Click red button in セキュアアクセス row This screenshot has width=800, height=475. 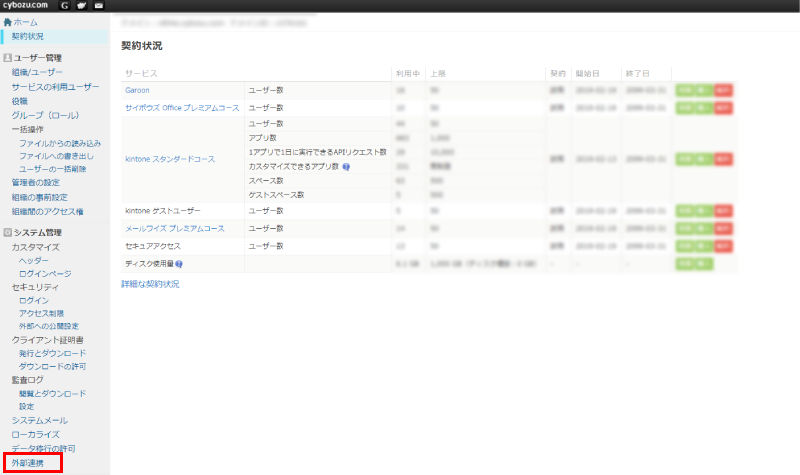[x=723, y=246]
